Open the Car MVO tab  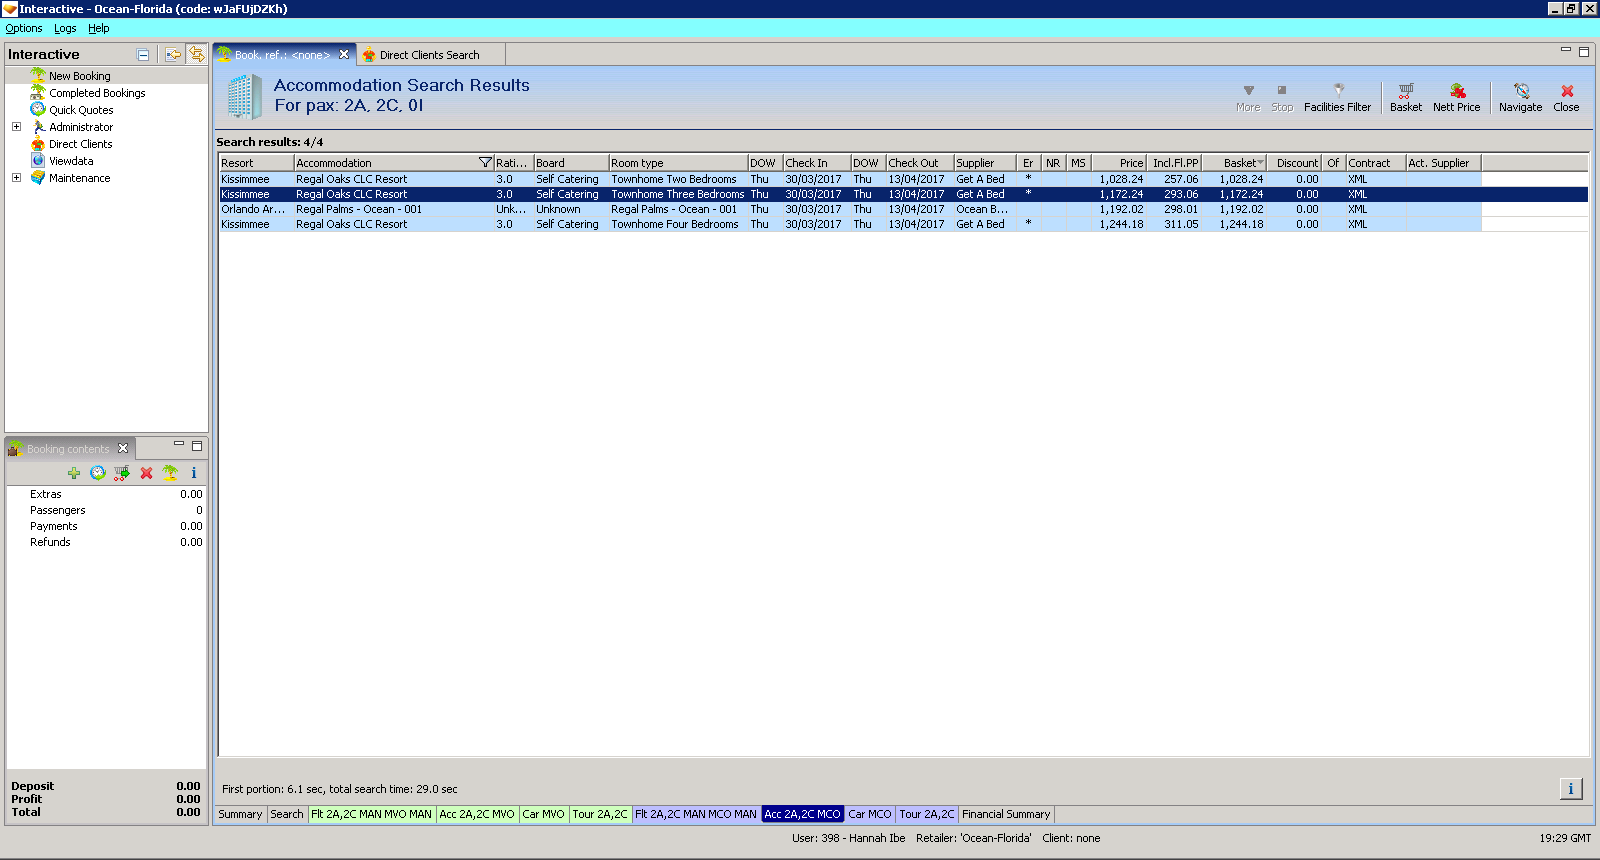tap(544, 815)
